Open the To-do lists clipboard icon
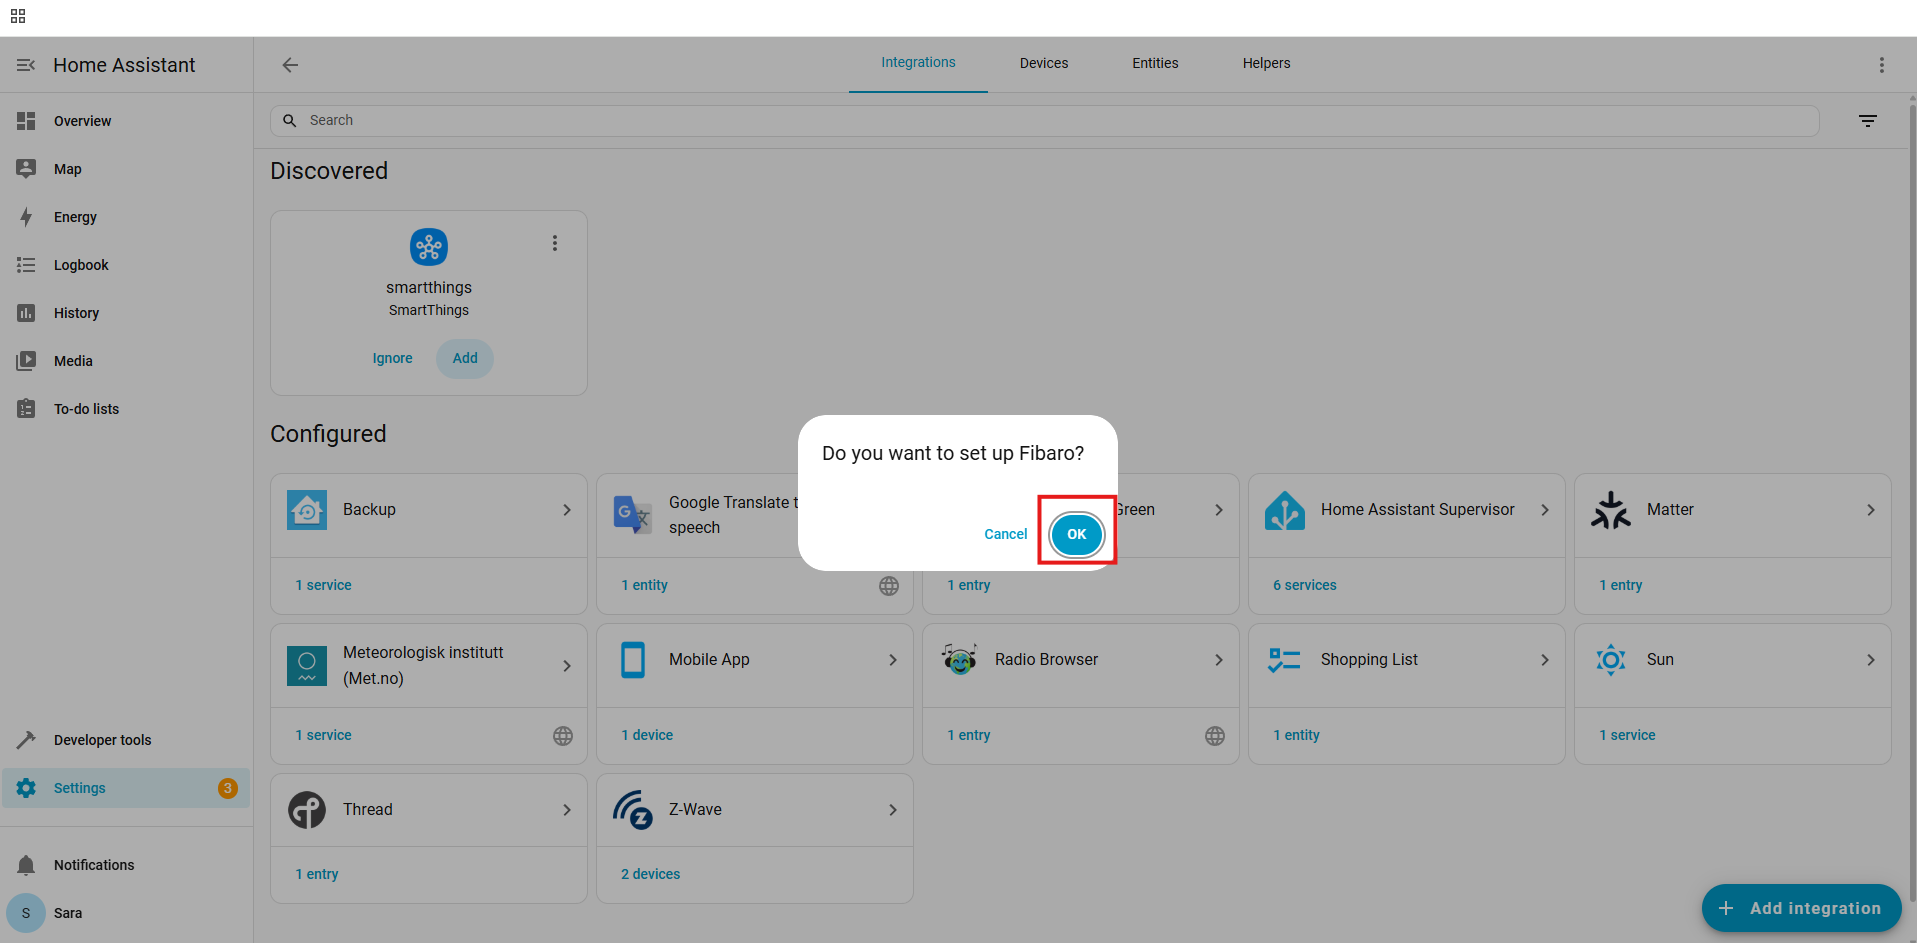Screen dimensions: 1917x943 26,409
